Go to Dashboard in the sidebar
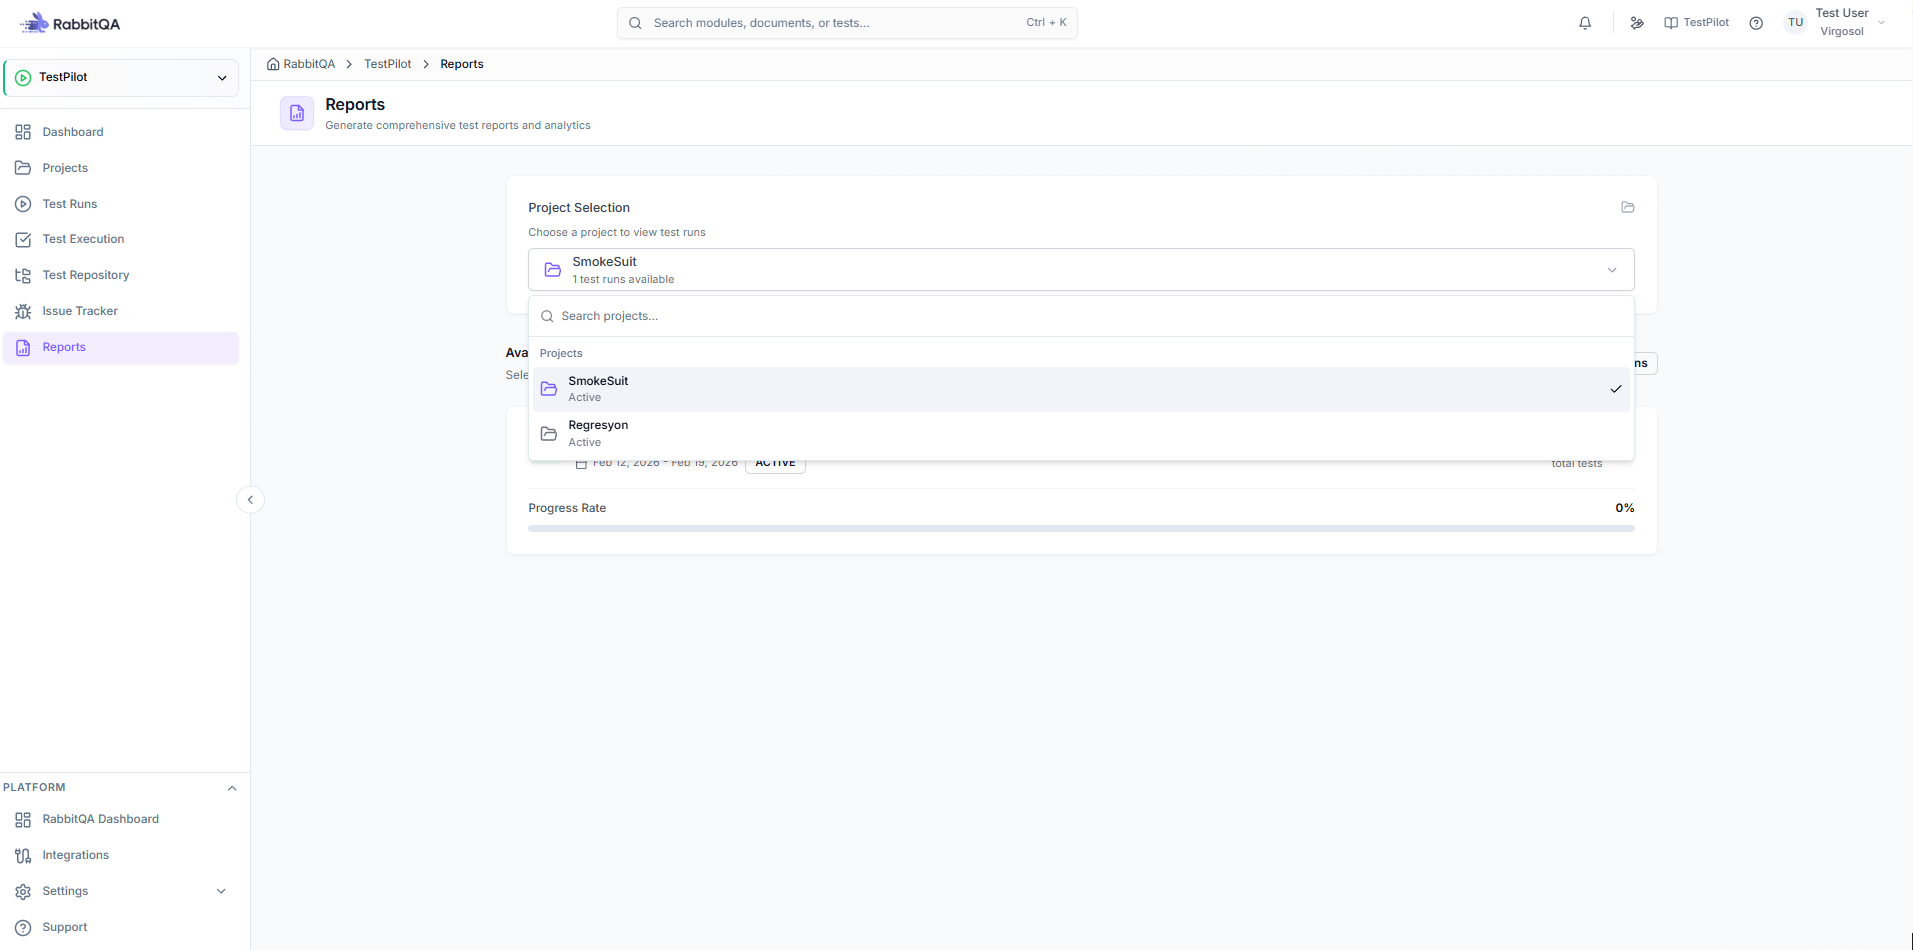 tap(122, 132)
